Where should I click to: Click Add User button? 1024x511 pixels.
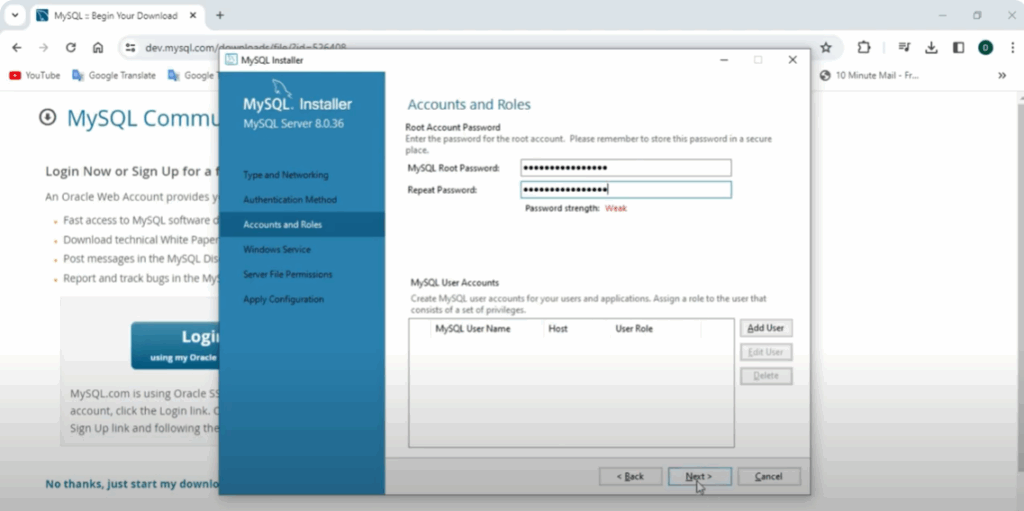click(x=766, y=328)
